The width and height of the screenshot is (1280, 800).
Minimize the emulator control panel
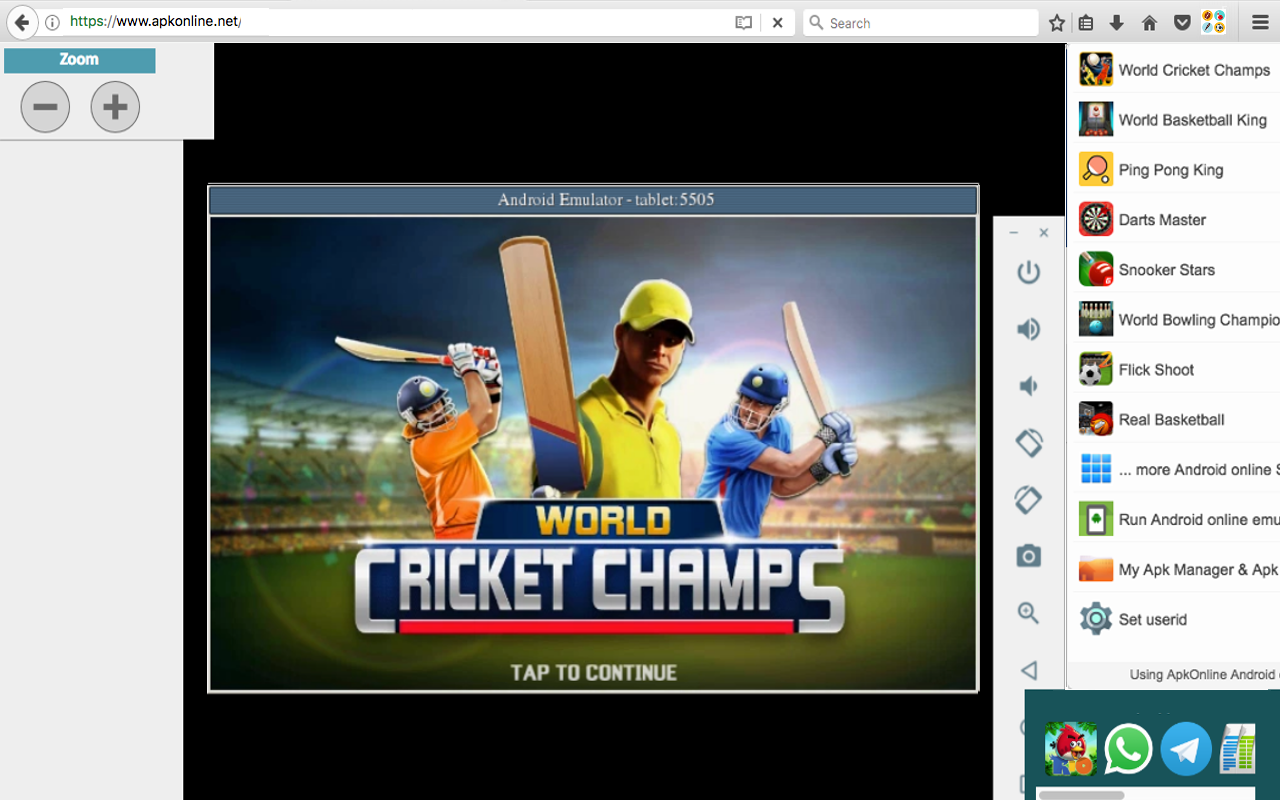[x=1014, y=232]
